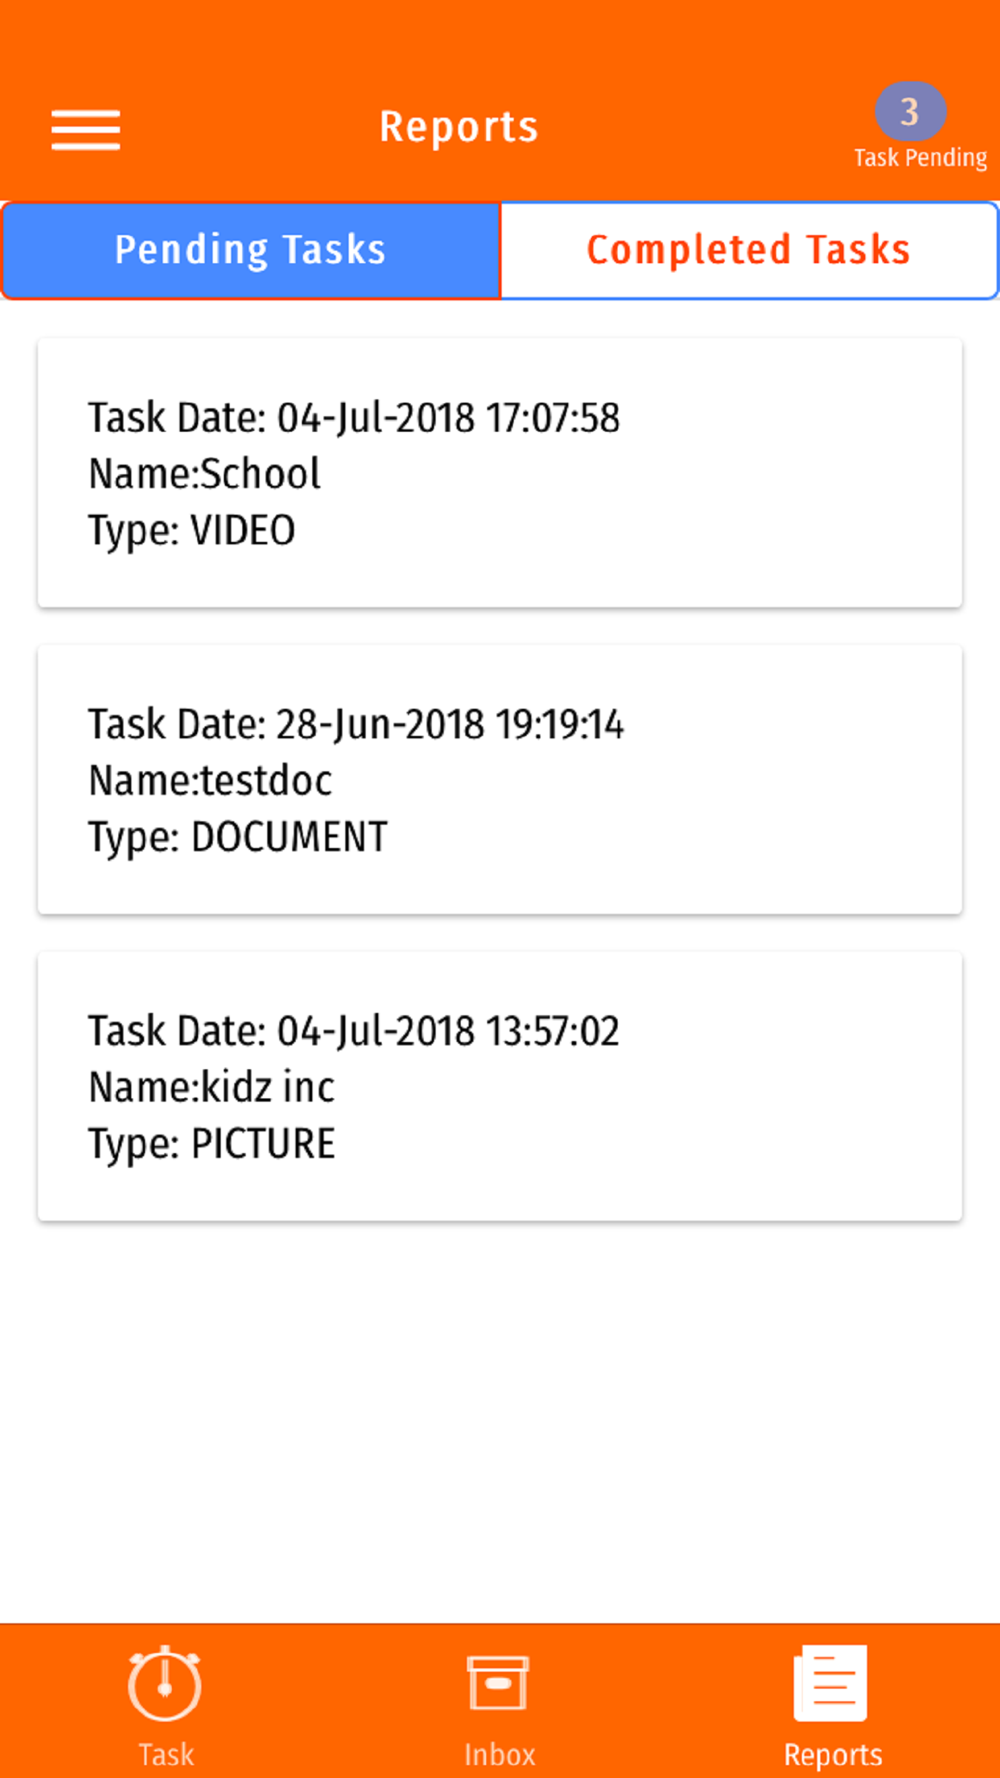Tap the "Reports" label in bottom navigation
Viewport: 1000px width, 1778px height.
click(x=833, y=1754)
